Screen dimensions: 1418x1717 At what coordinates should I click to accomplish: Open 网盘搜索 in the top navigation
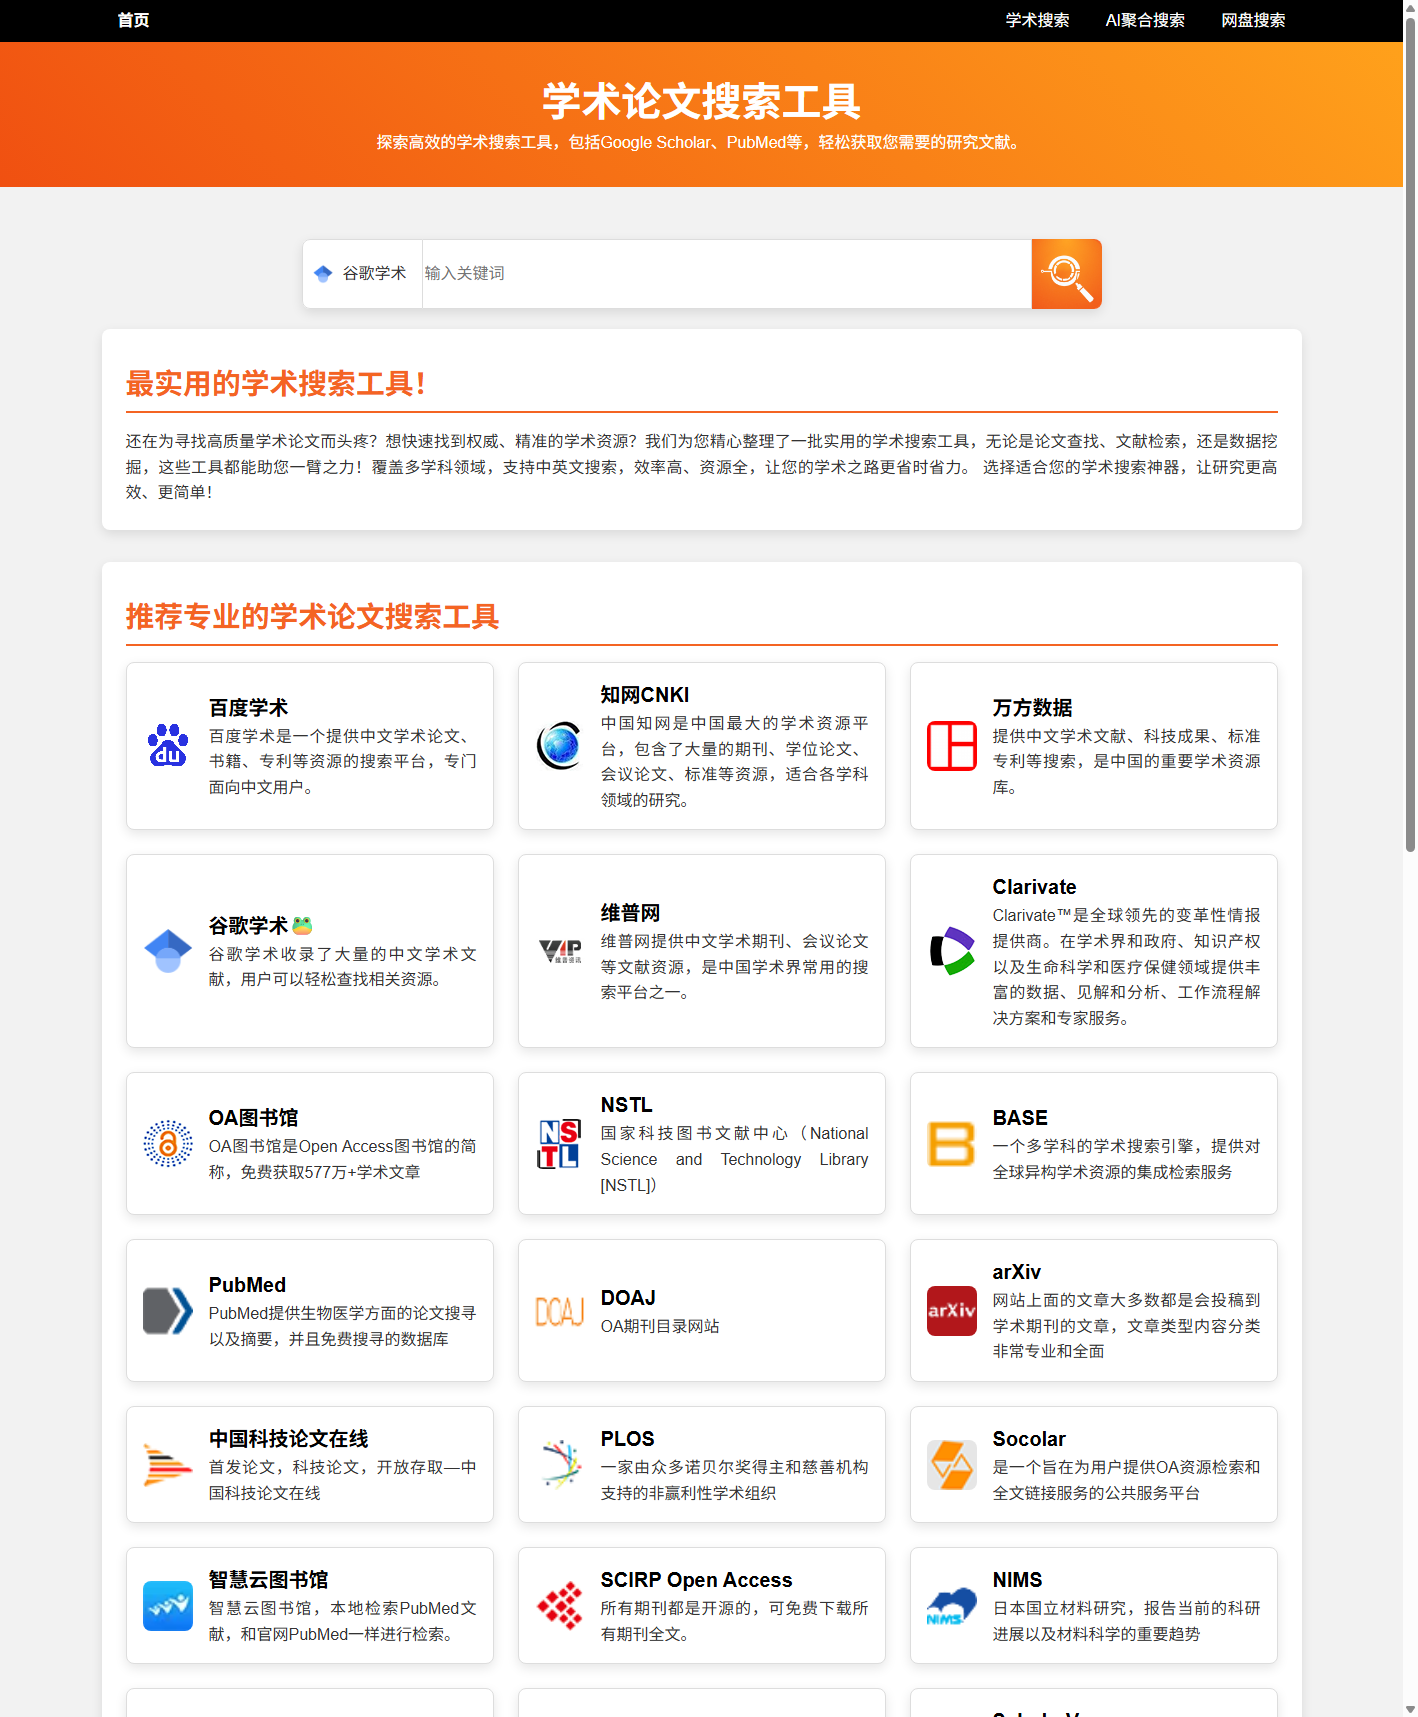coord(1253,20)
